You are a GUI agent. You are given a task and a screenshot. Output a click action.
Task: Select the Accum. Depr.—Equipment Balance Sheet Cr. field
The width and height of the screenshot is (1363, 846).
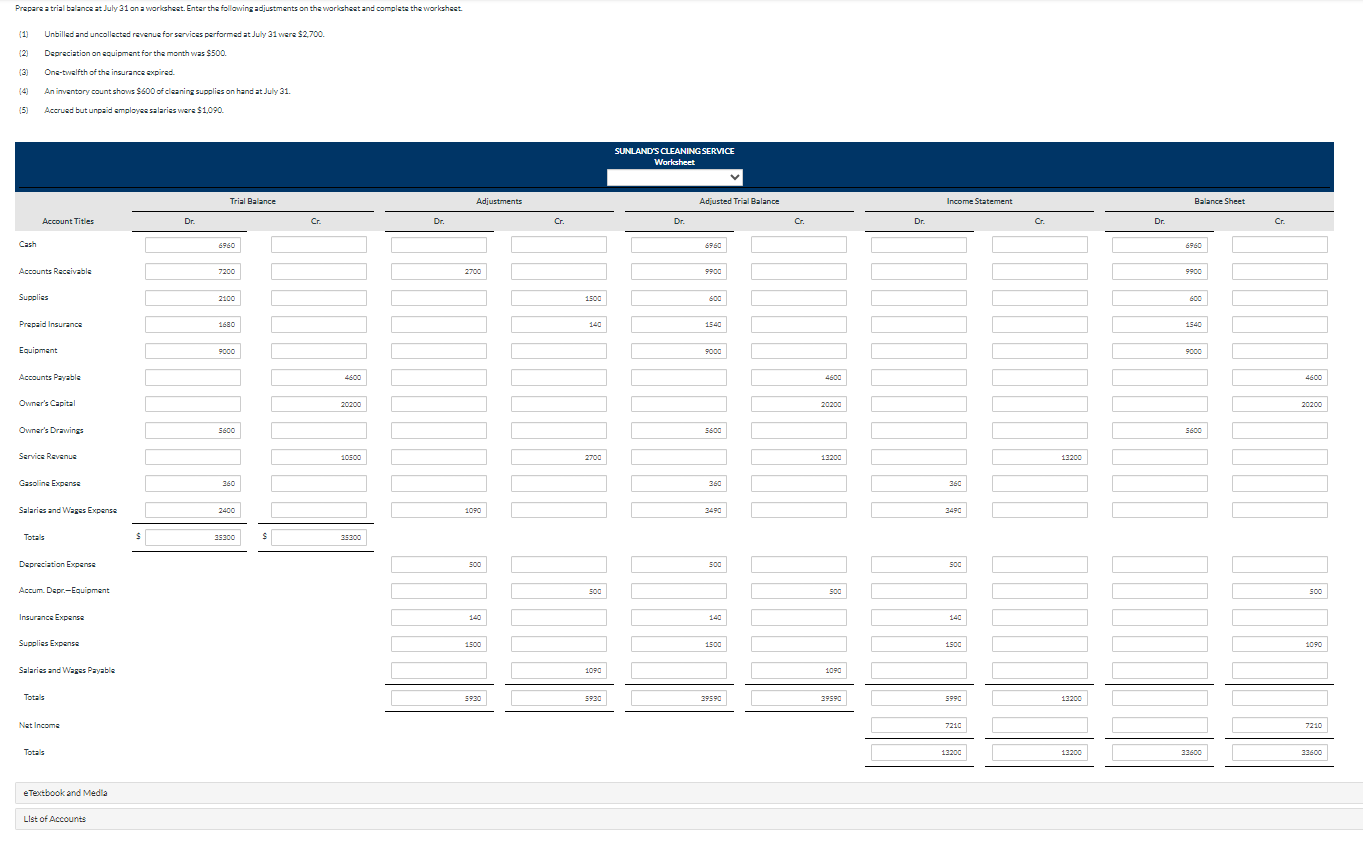1279,590
